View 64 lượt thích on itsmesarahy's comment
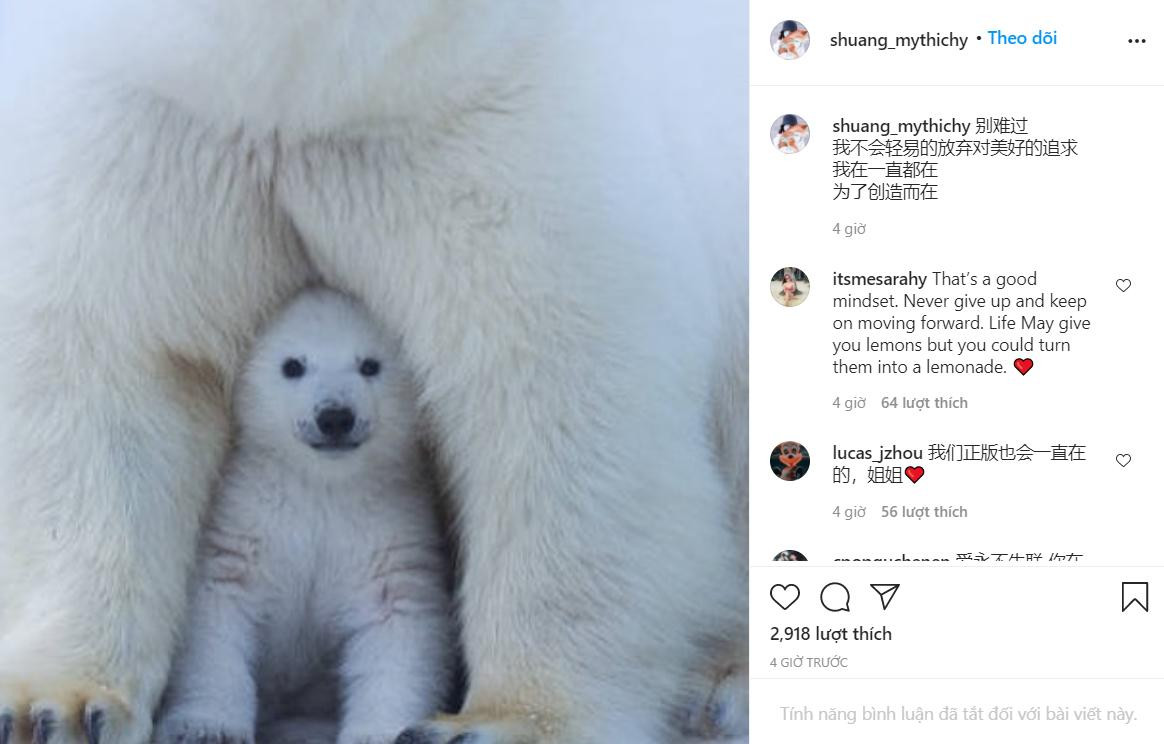This screenshot has height=744, width=1164. (x=924, y=402)
